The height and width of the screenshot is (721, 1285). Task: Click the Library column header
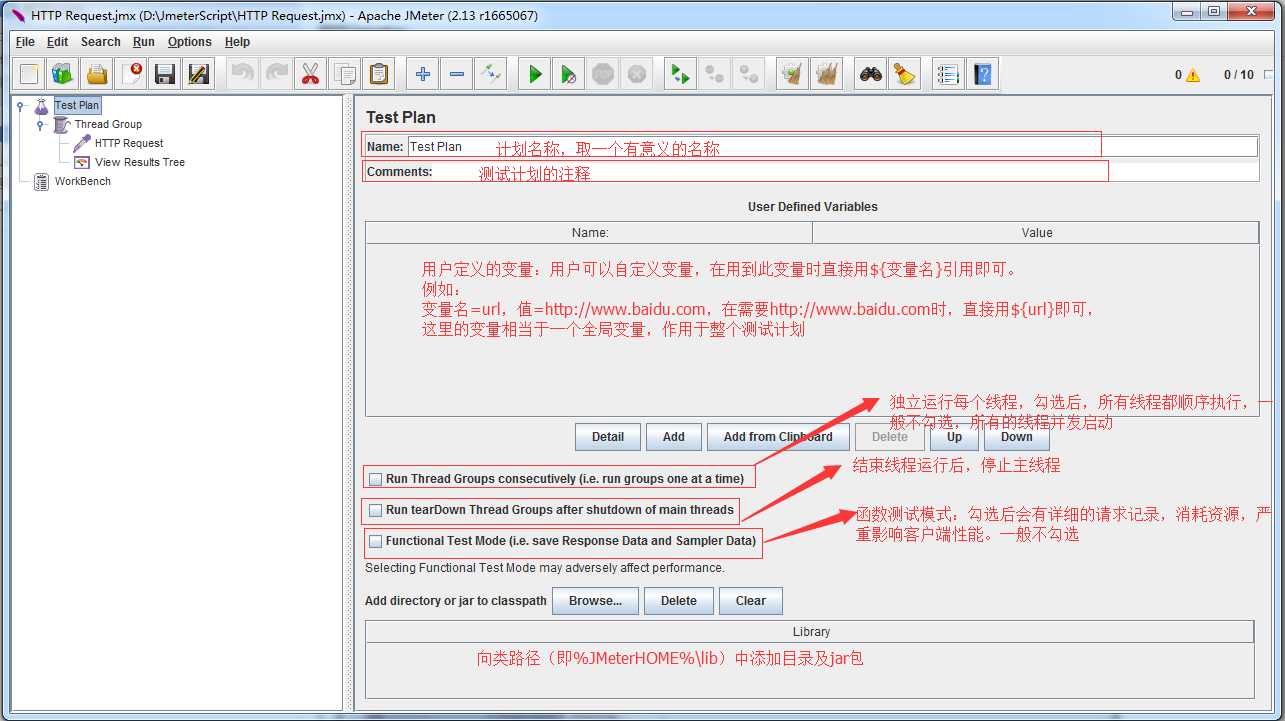coord(810,632)
